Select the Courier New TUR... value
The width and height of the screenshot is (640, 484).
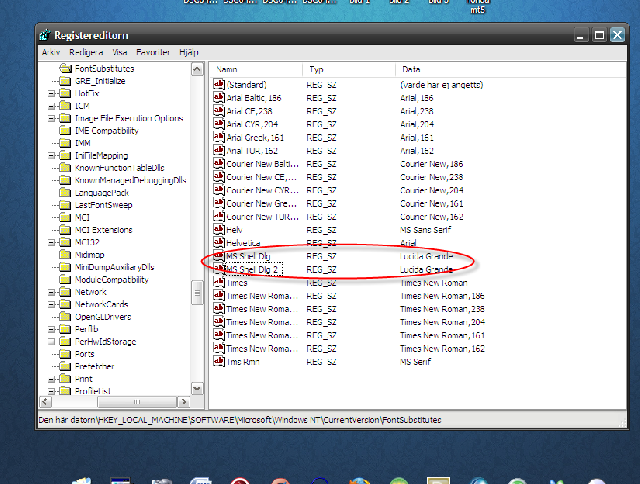pos(262,216)
